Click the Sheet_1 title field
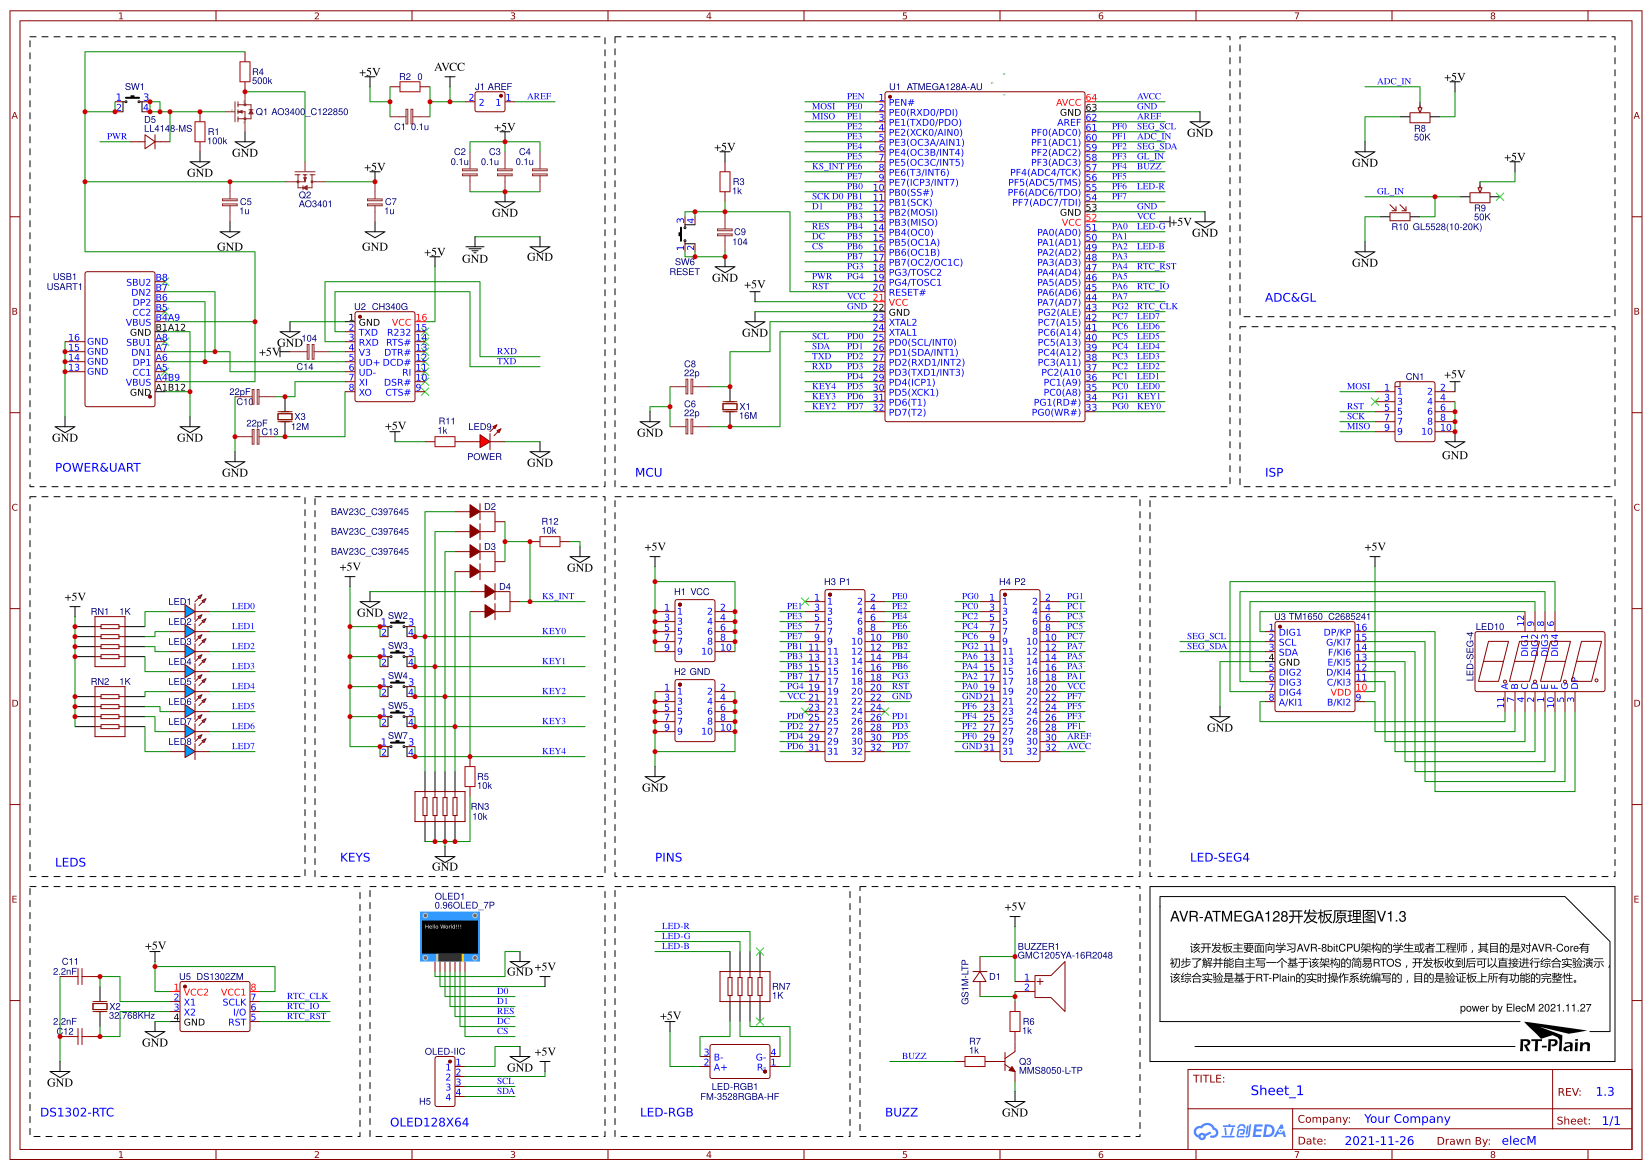1652x1170 pixels. click(x=1277, y=1091)
